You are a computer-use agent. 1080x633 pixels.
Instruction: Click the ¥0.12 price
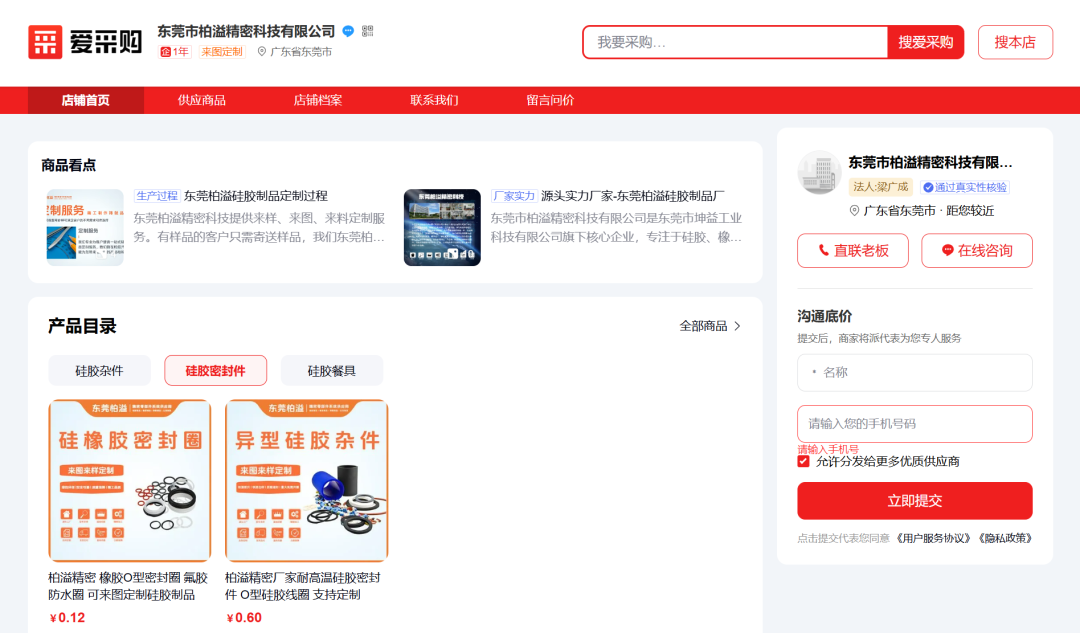click(68, 618)
